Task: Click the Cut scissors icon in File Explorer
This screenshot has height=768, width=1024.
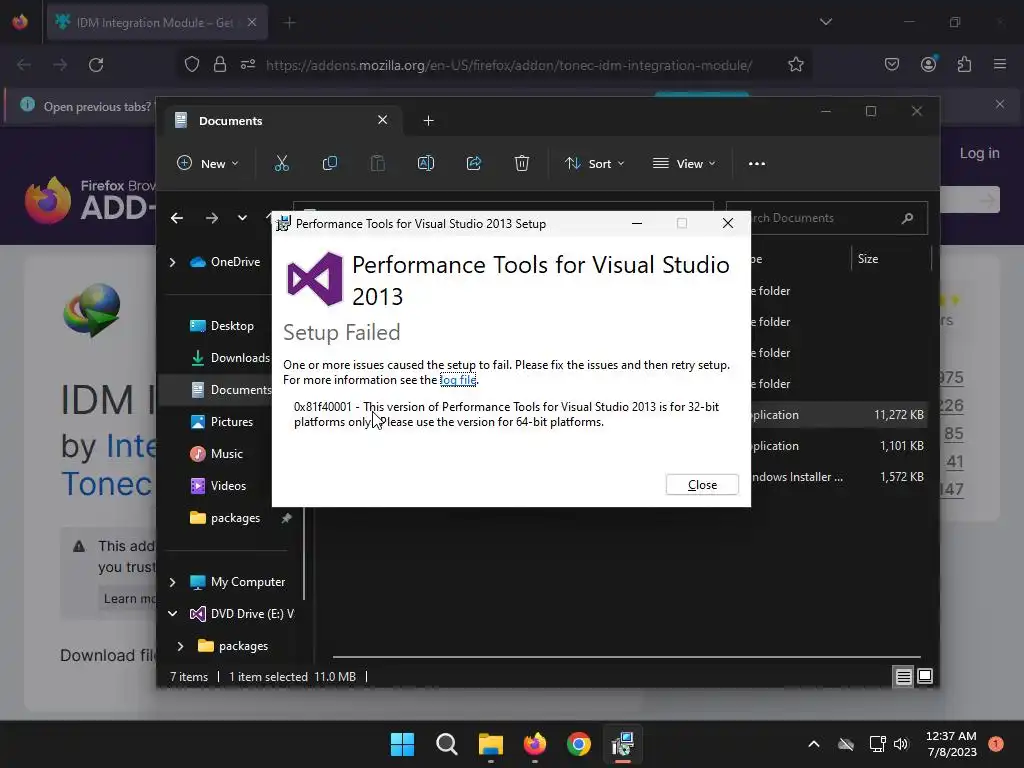Action: 281,163
